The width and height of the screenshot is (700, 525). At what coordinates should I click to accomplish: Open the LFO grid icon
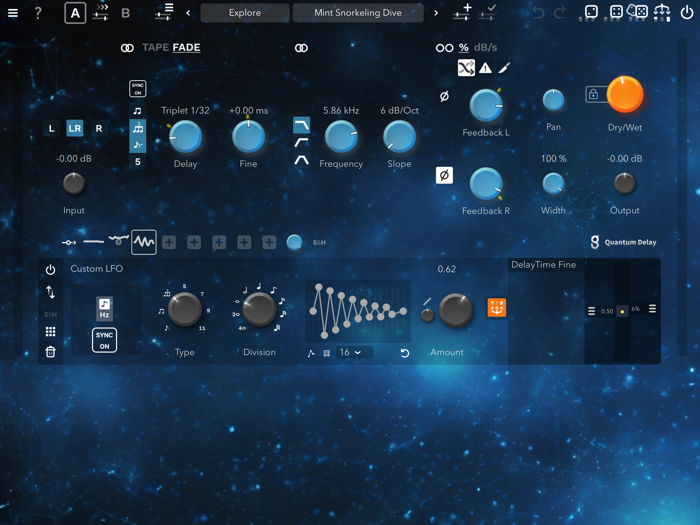(x=50, y=332)
